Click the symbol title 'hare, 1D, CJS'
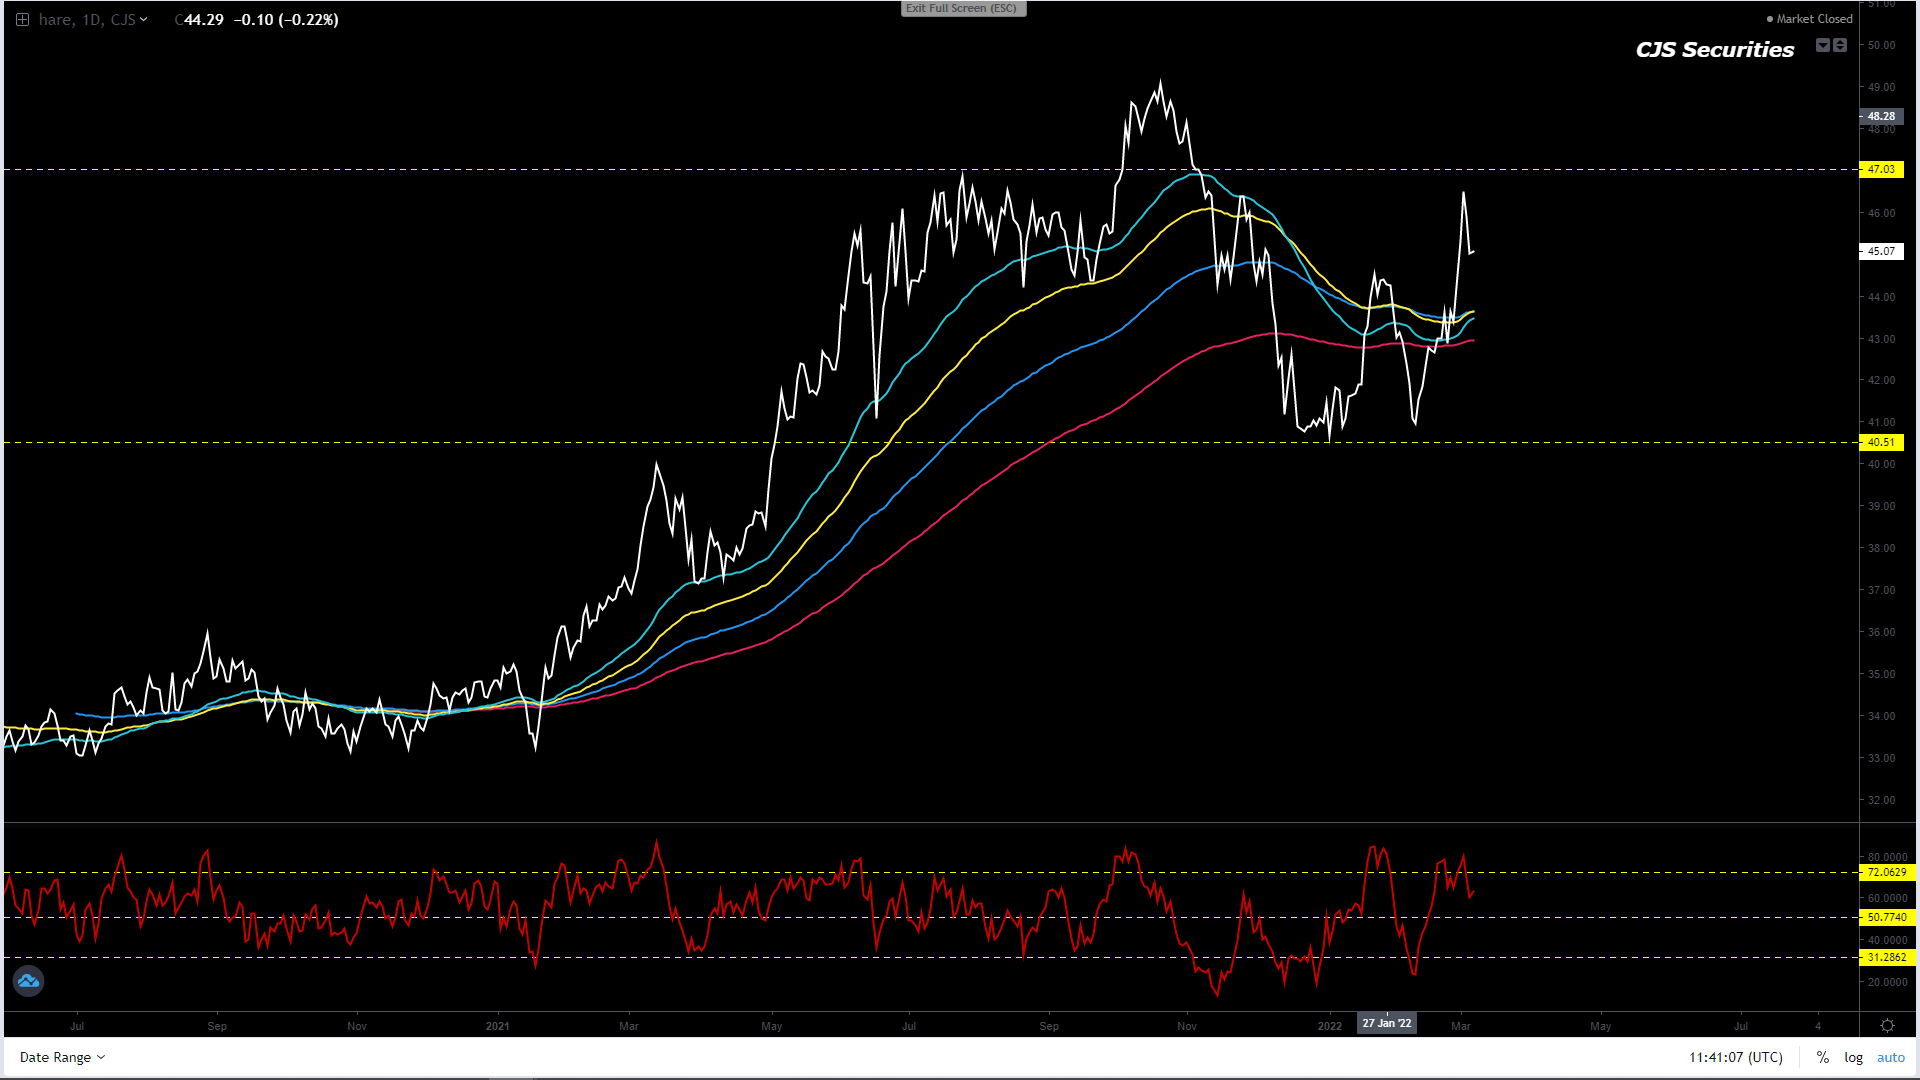 coord(86,20)
